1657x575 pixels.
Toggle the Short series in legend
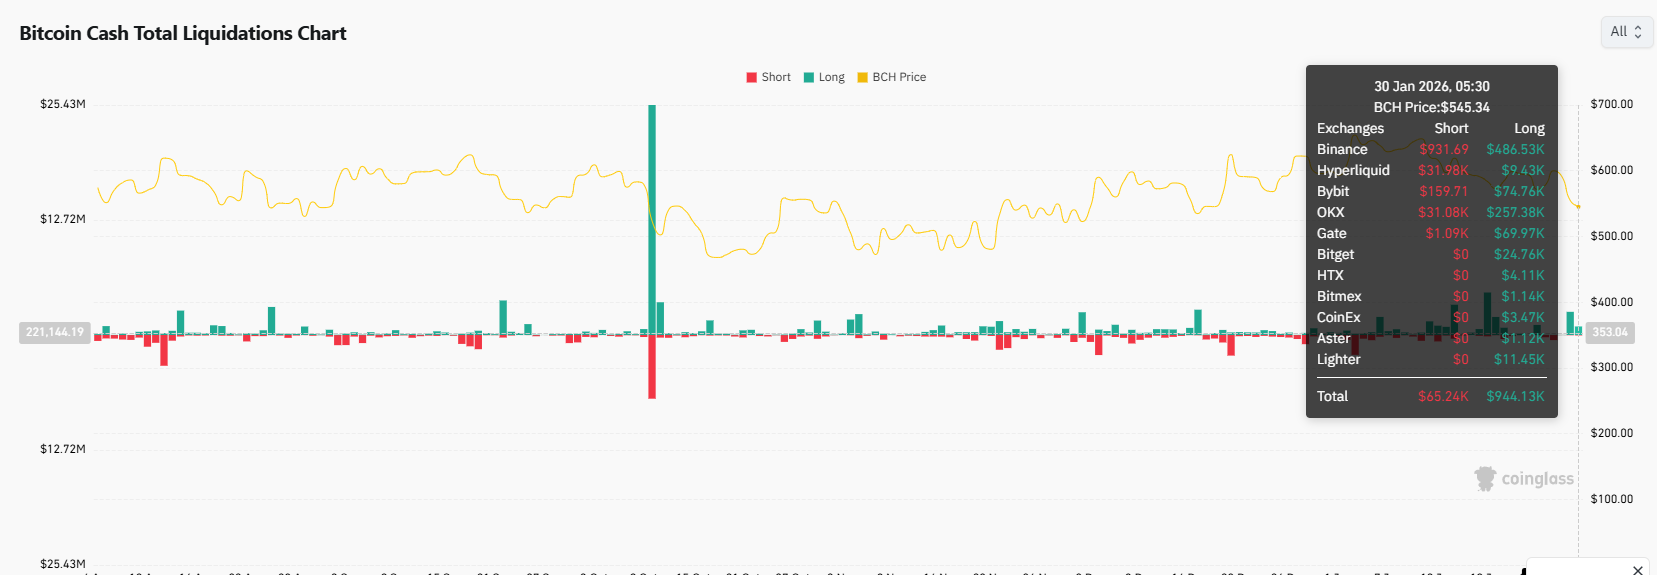click(768, 77)
